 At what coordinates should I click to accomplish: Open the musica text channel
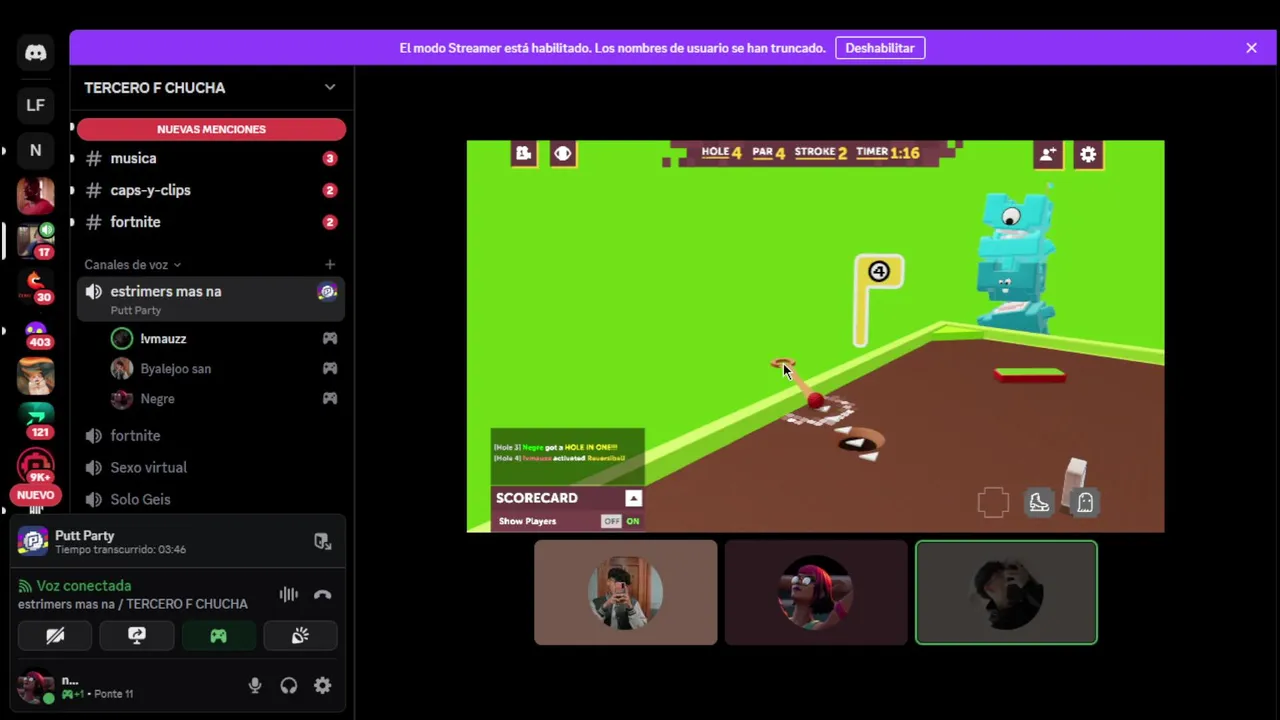click(x=211, y=158)
